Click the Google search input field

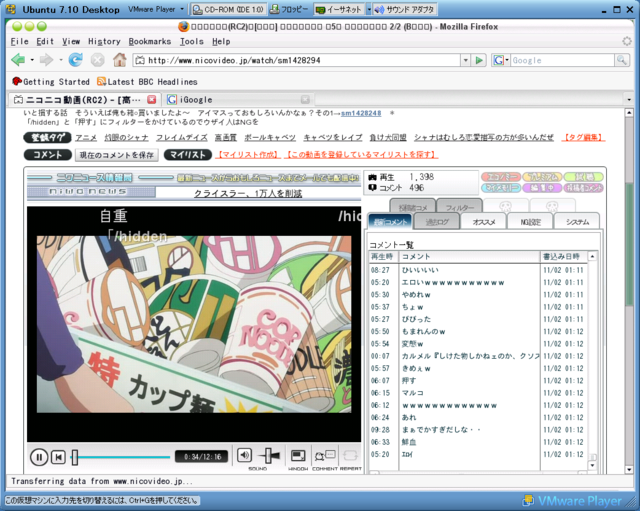tap(562, 60)
